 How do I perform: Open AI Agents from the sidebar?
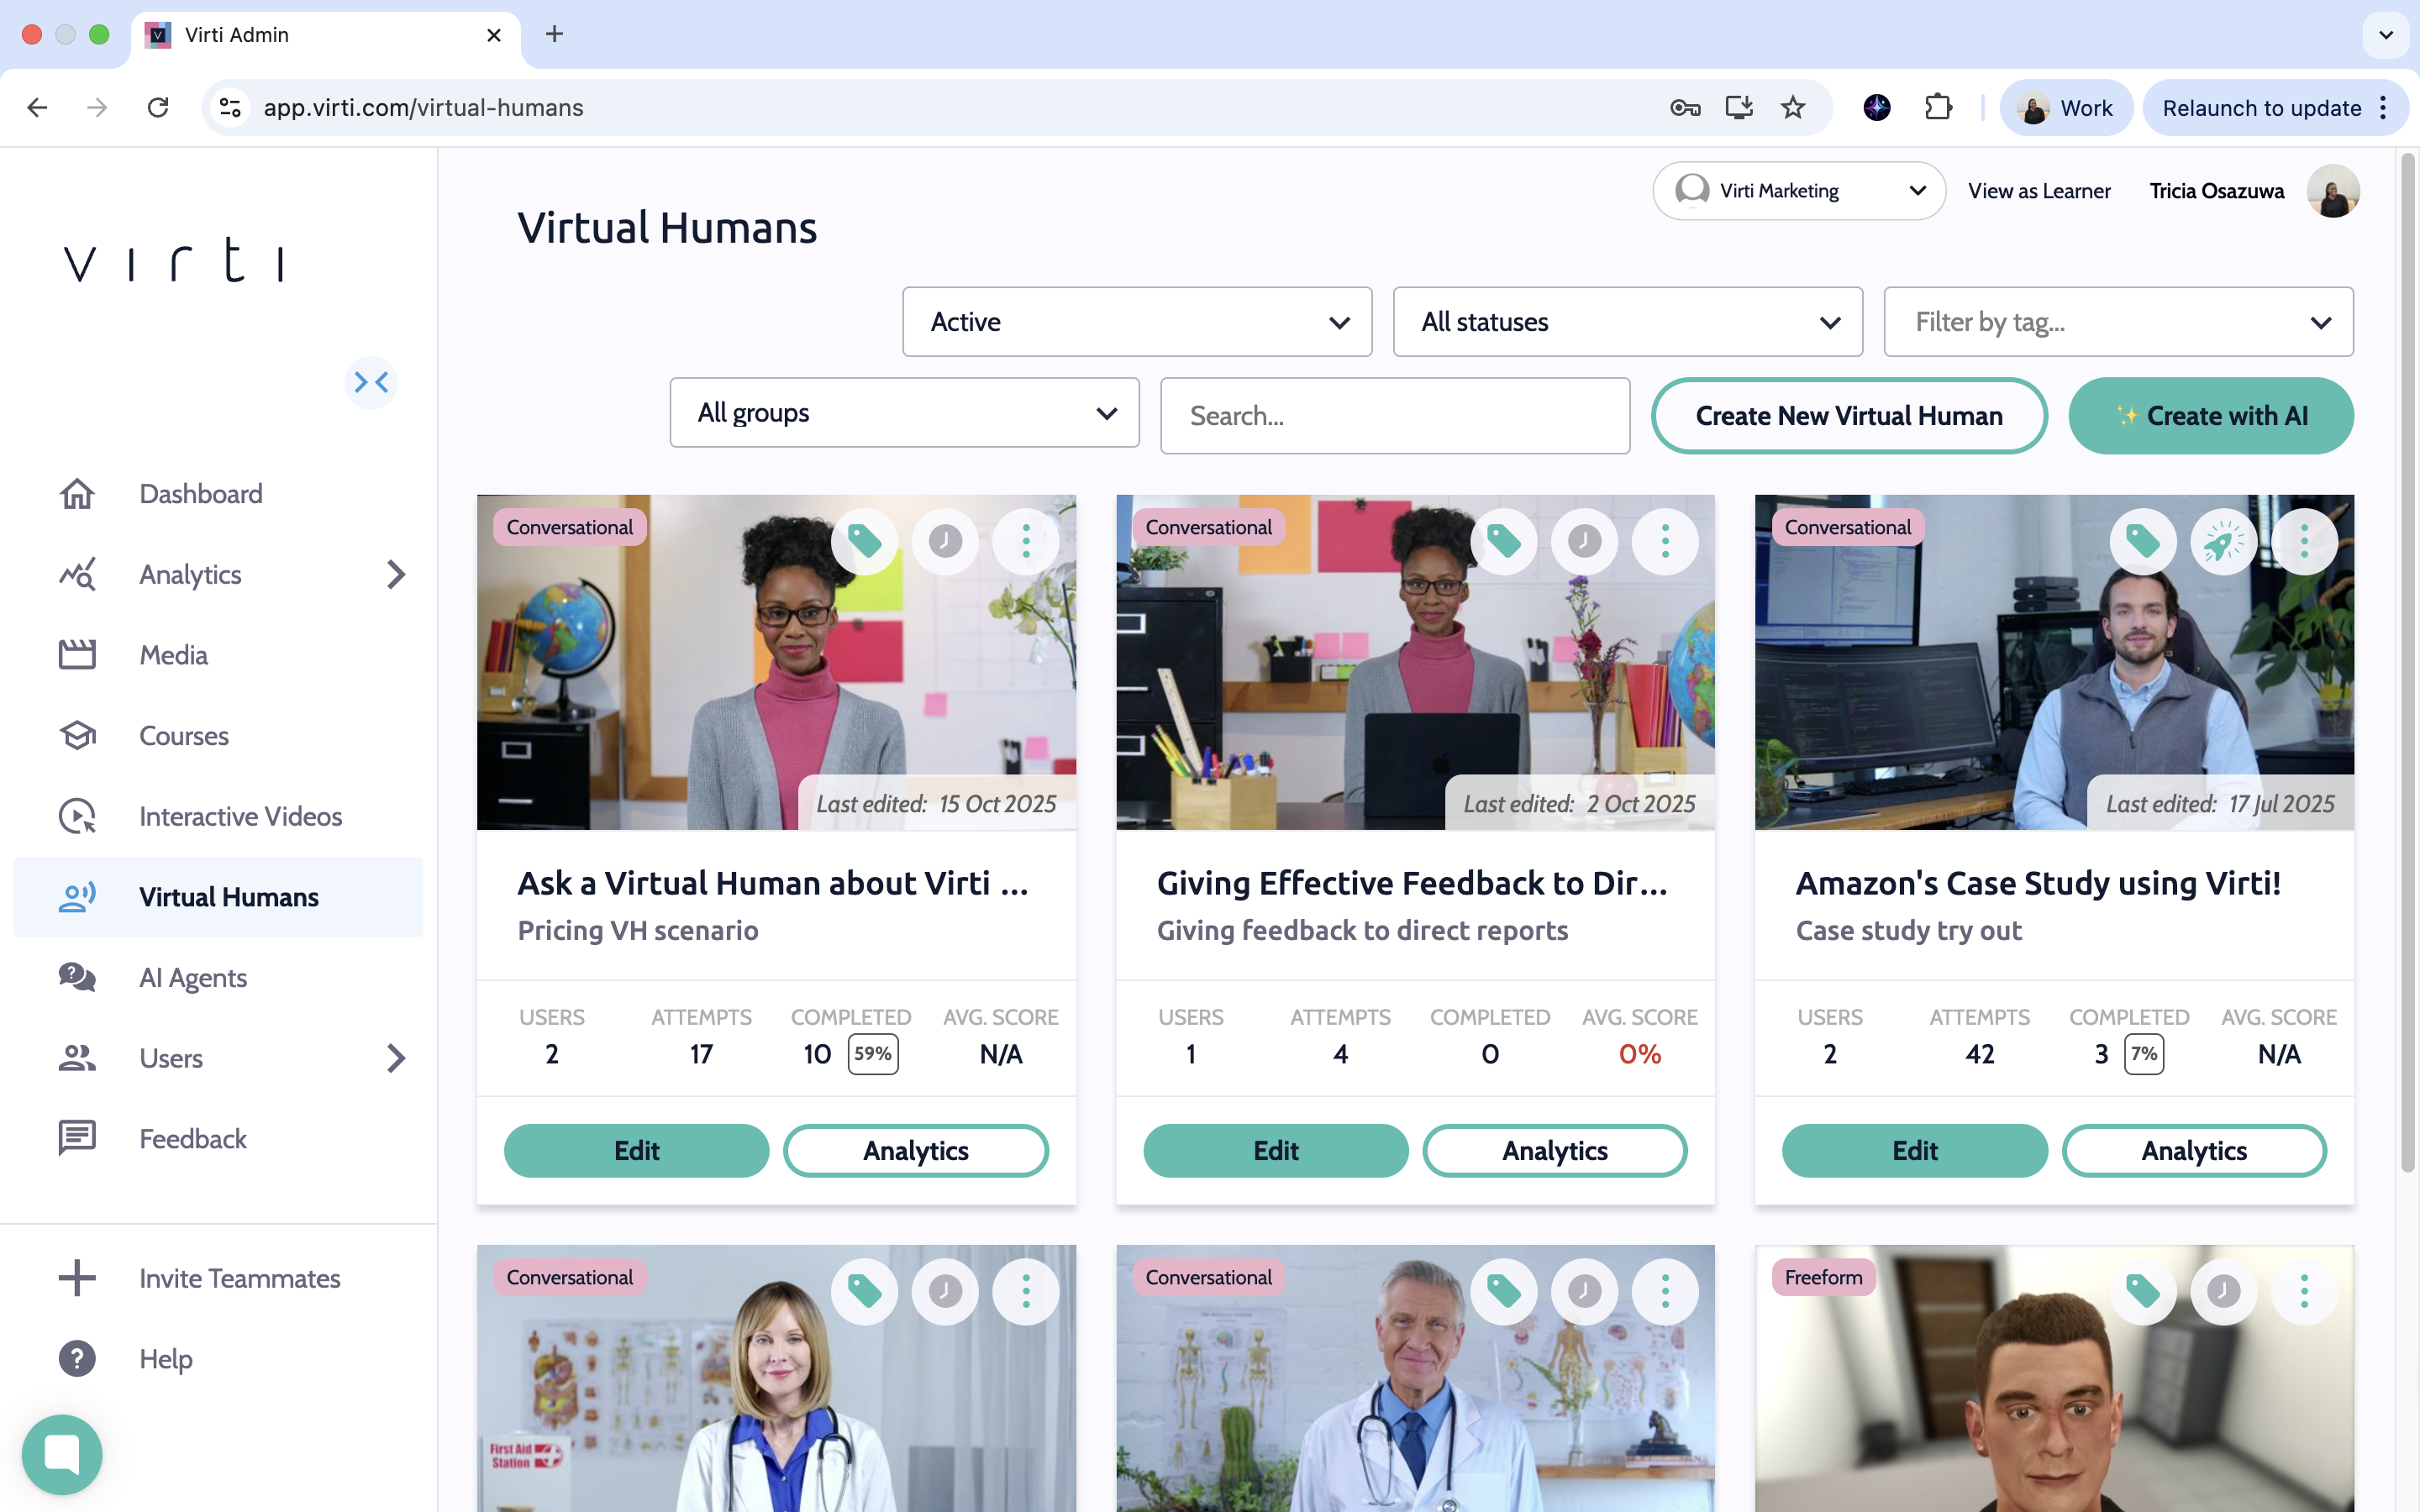point(193,977)
